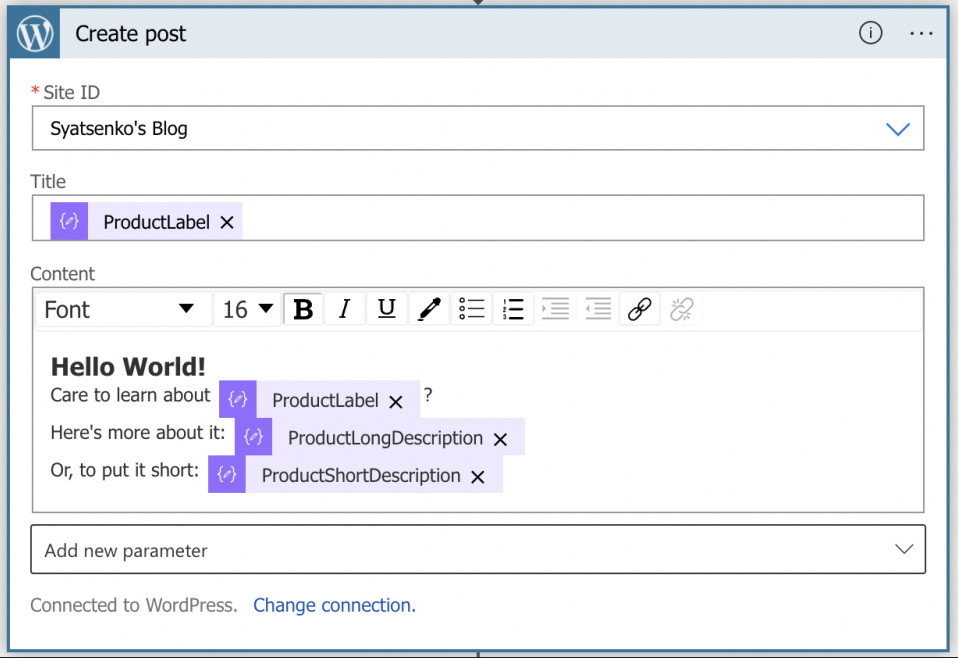The width and height of the screenshot is (958, 658).
Task: Toggle bold formatting
Action: click(x=303, y=309)
